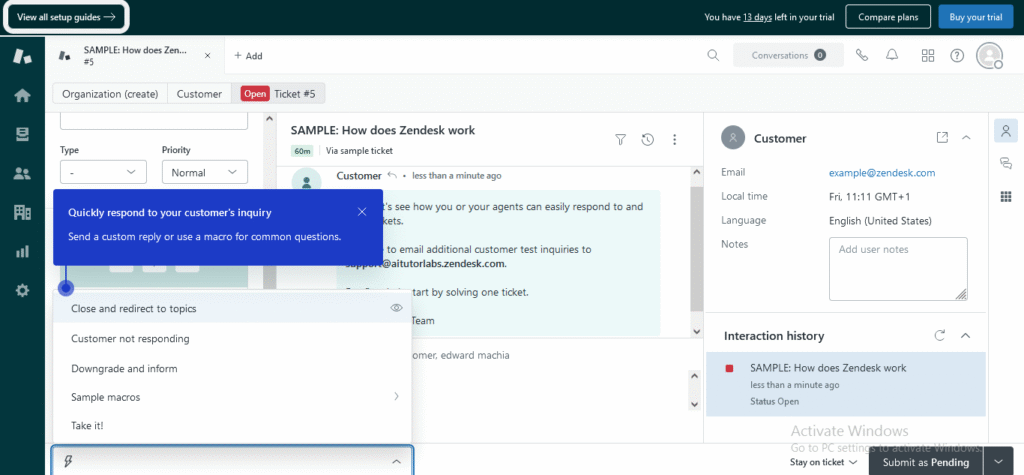Image resolution: width=1024 pixels, height=475 pixels.
Task: Add a new ticket tab
Action: point(248,56)
